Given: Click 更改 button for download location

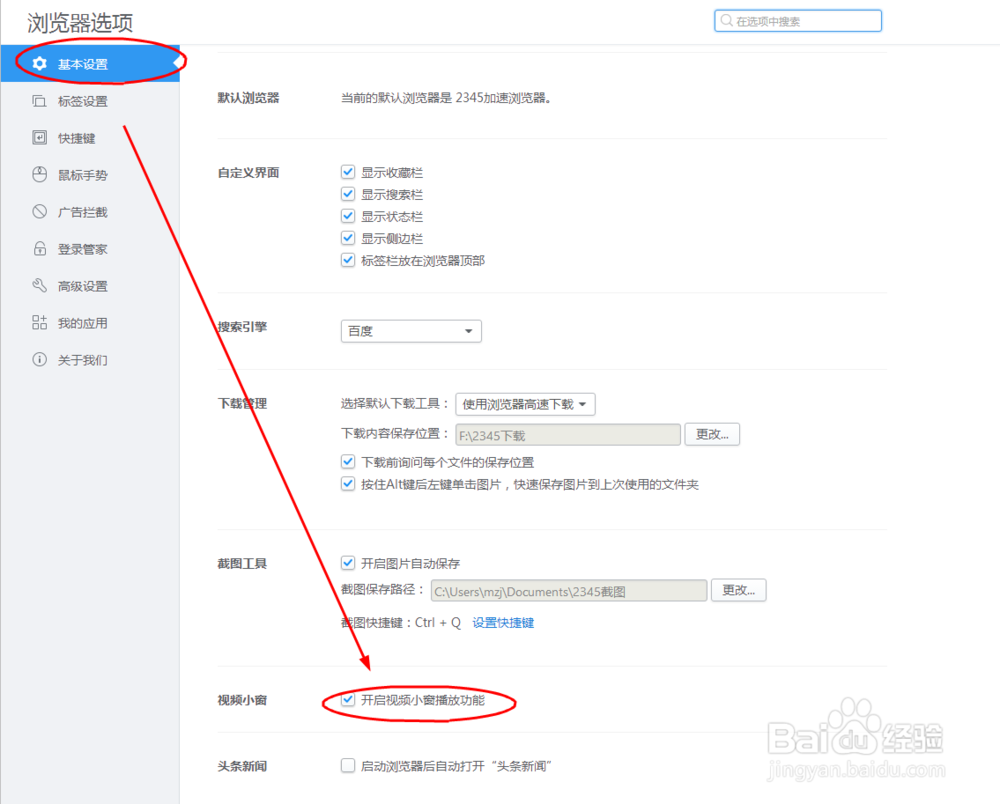Looking at the screenshot, I should pyautogui.click(x=712, y=434).
